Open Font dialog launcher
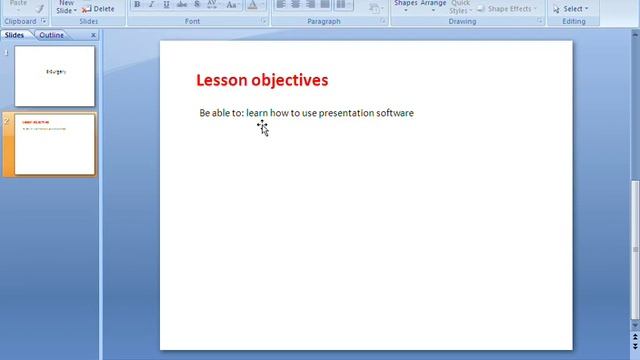The width and height of the screenshot is (640, 360). coord(264,21)
